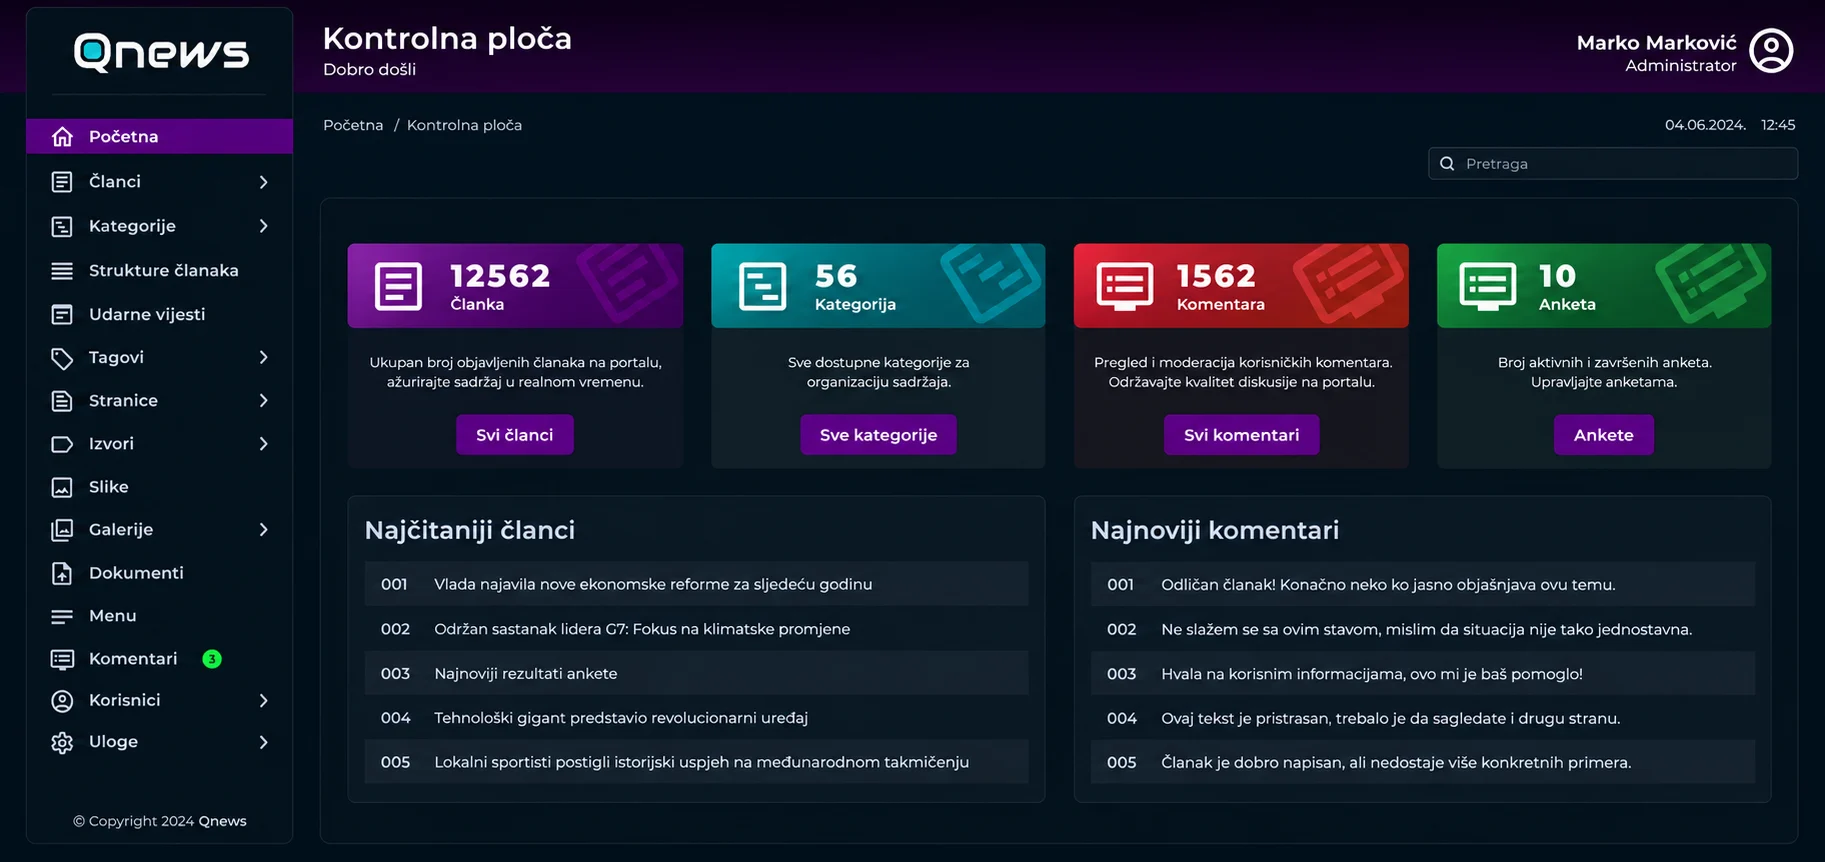This screenshot has width=1825, height=862.
Task: Expand the Izvori submenu chevron
Action: coord(264,444)
